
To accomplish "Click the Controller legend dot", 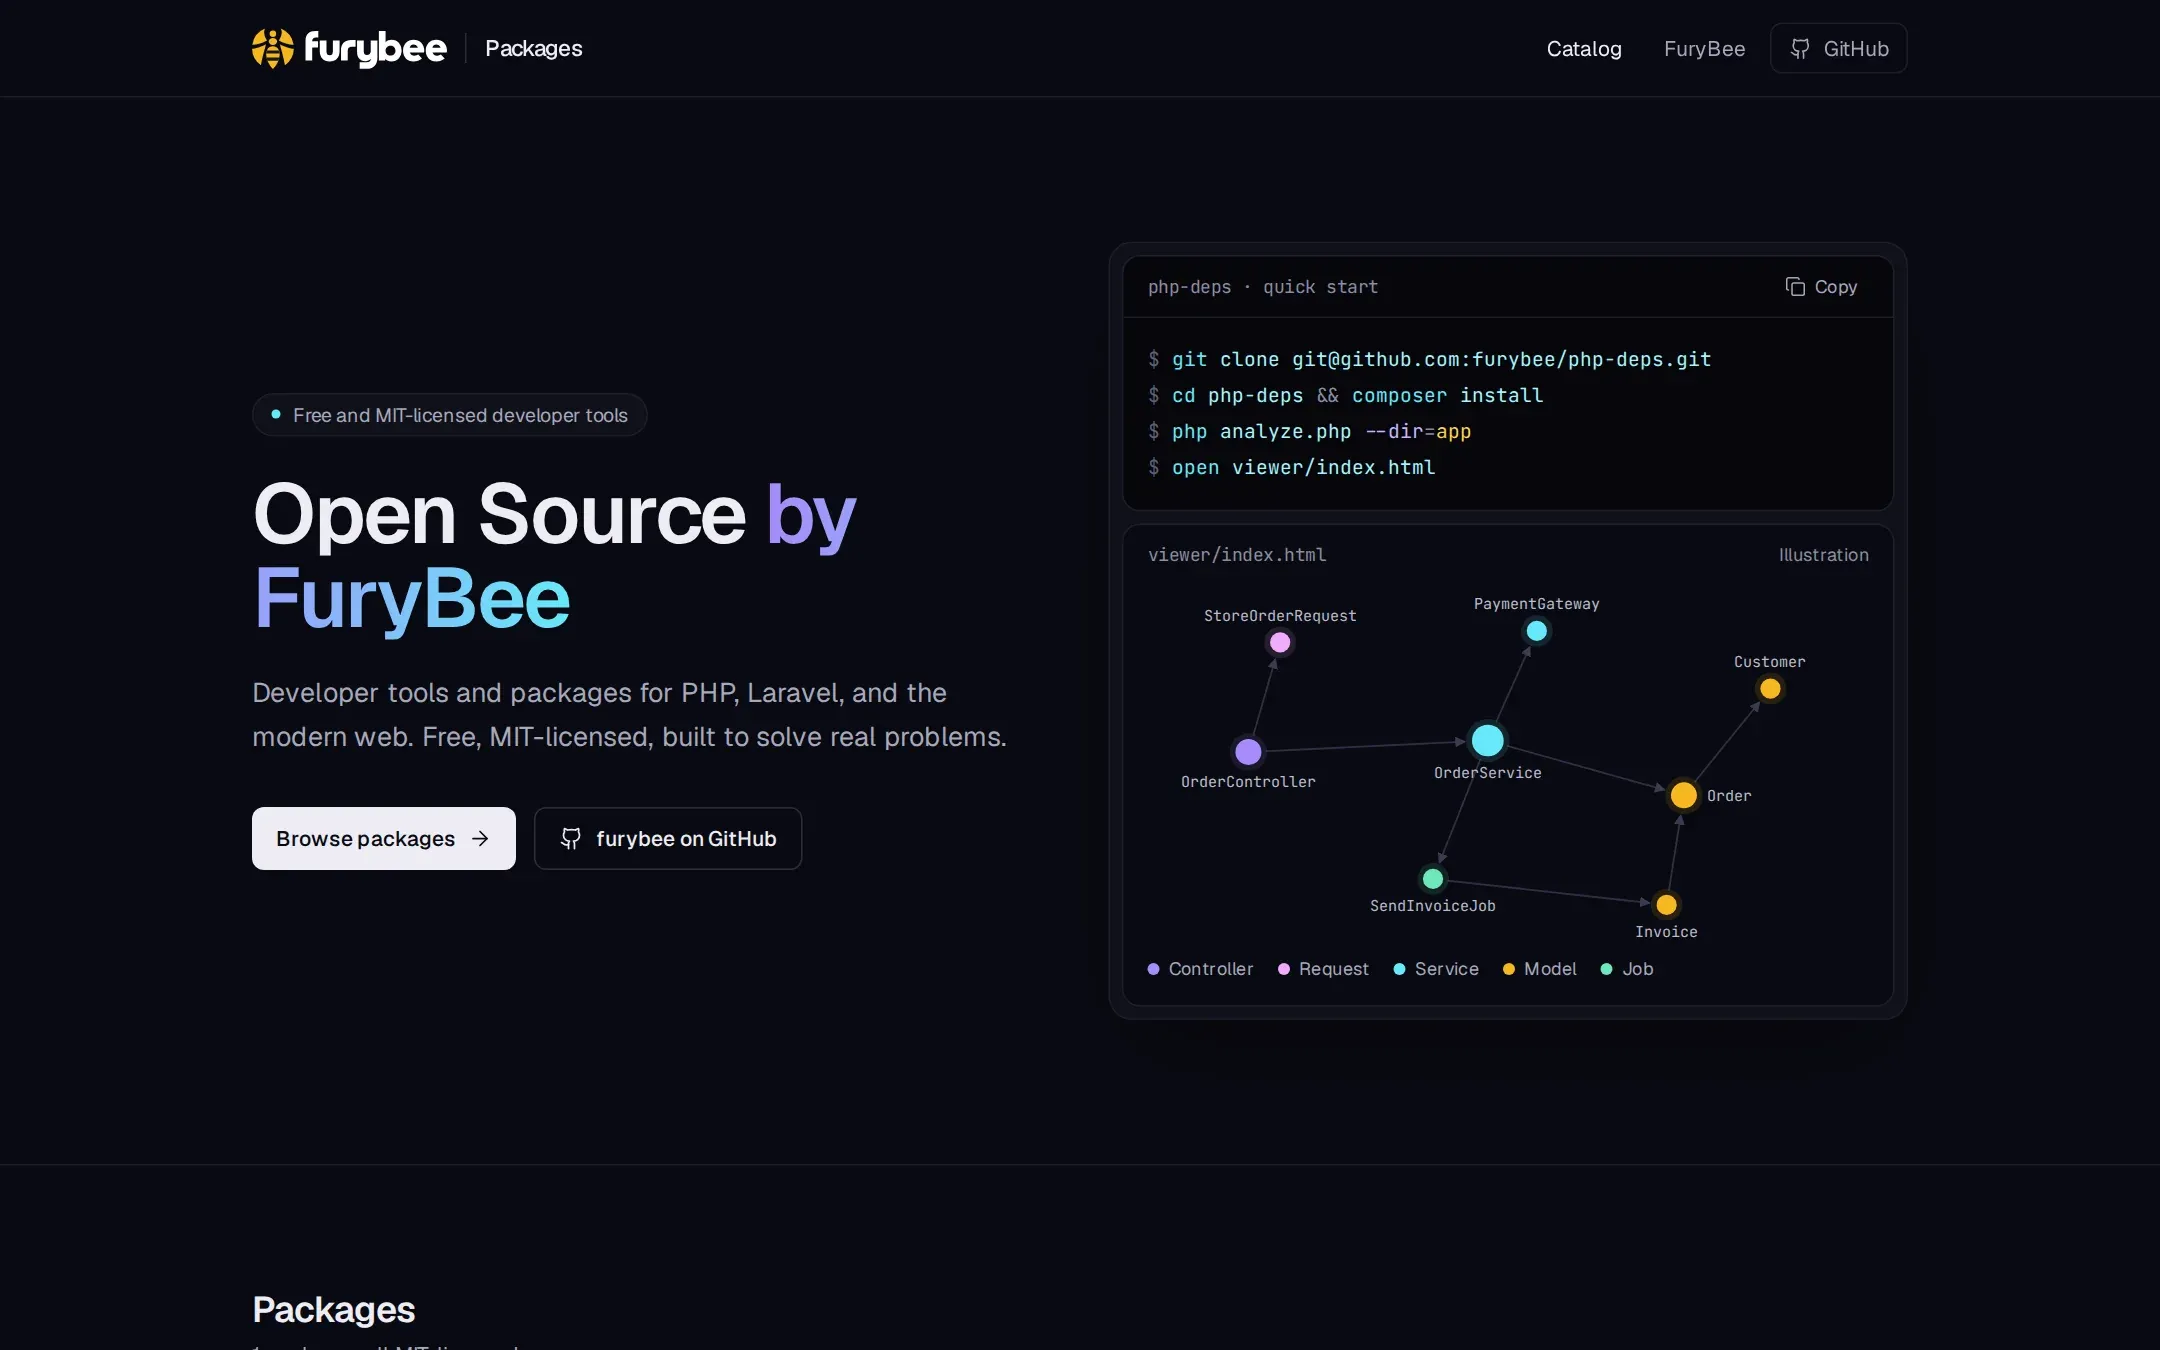I will pyautogui.click(x=1153, y=969).
